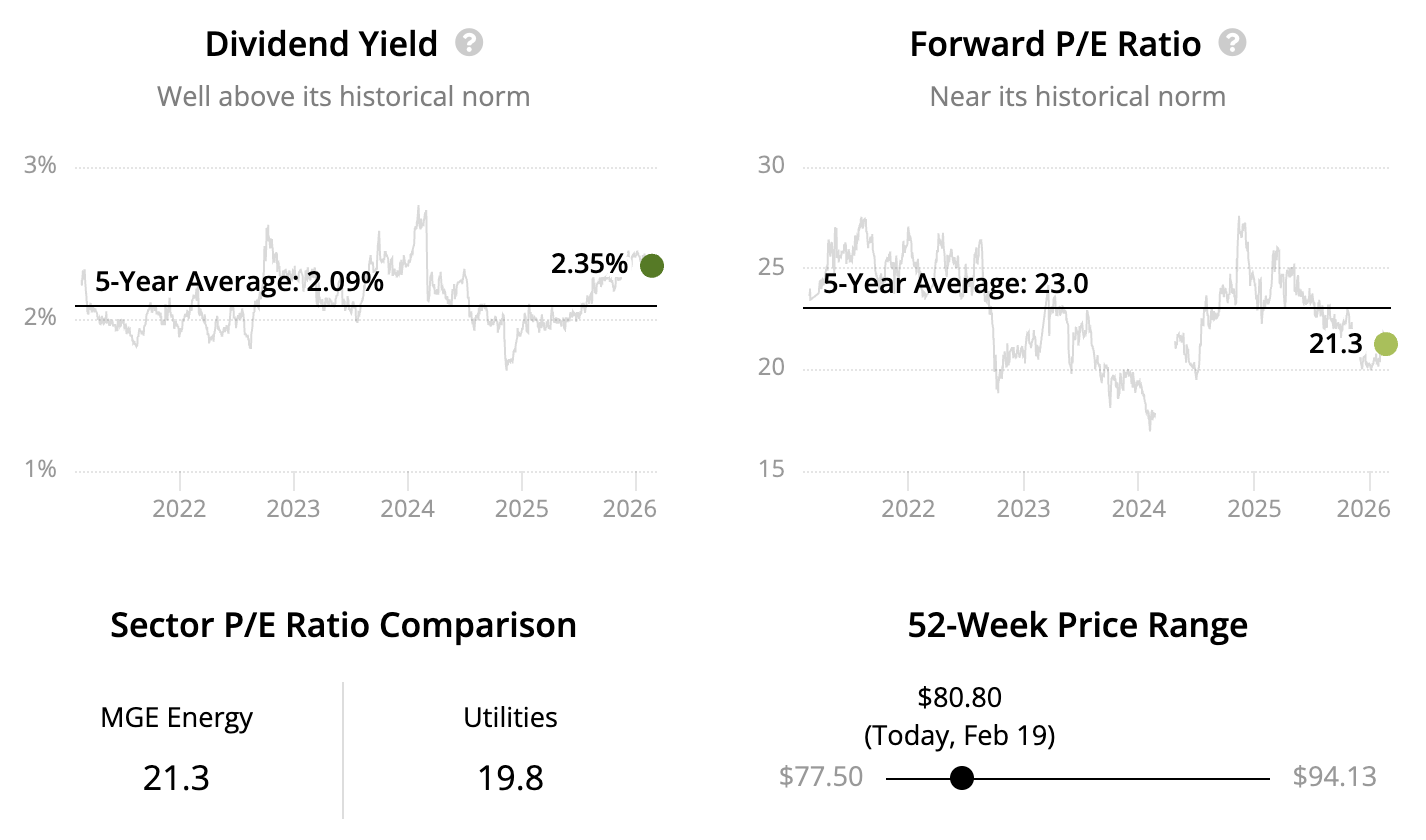The image size is (1426, 840).
Task: Click the MGE Energy label
Action: (x=177, y=718)
